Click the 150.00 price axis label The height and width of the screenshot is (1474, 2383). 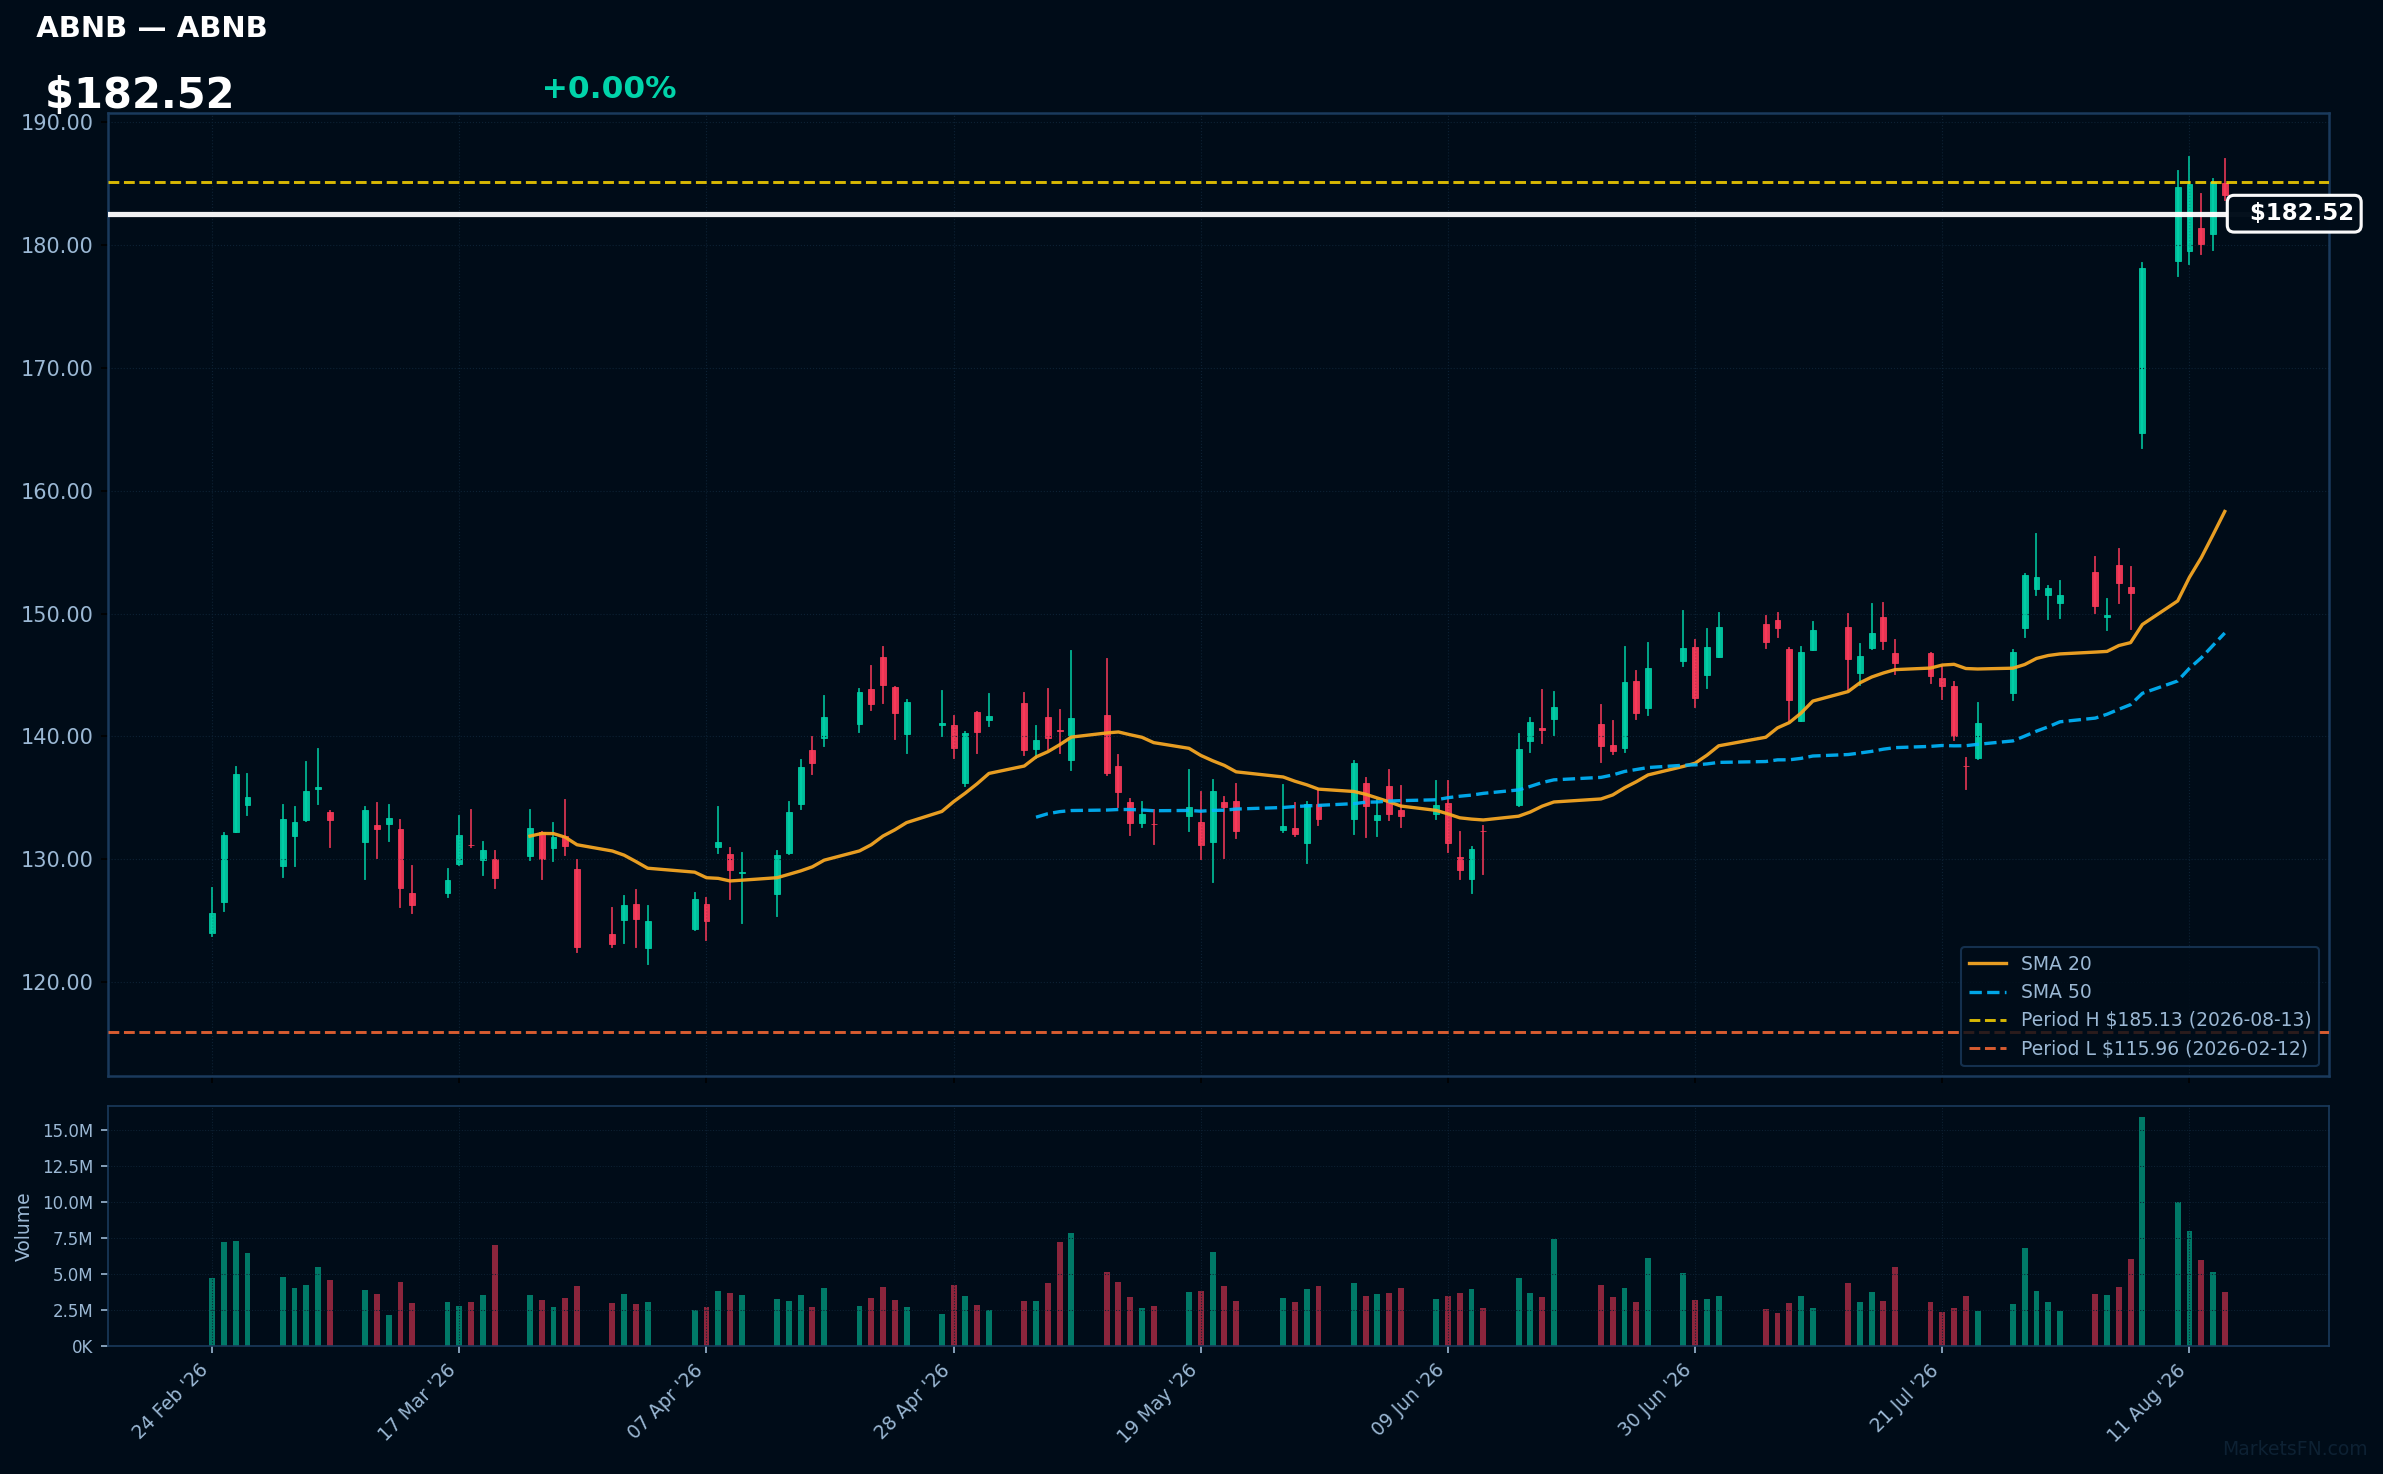[x=57, y=615]
